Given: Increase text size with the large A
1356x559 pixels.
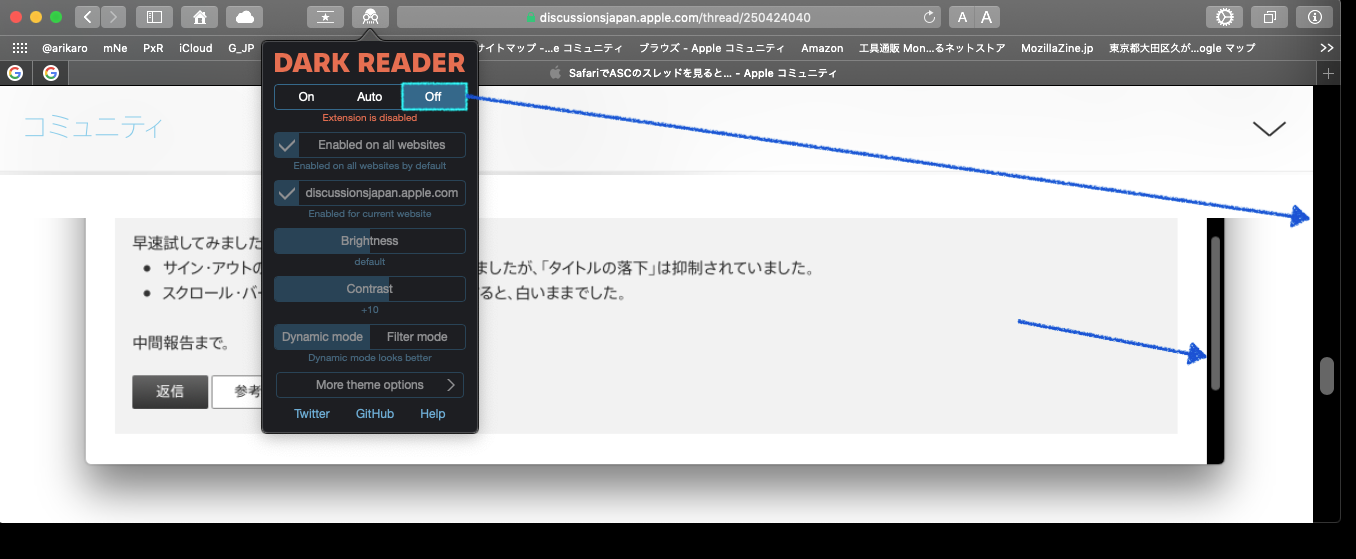Looking at the screenshot, I should [x=987, y=17].
